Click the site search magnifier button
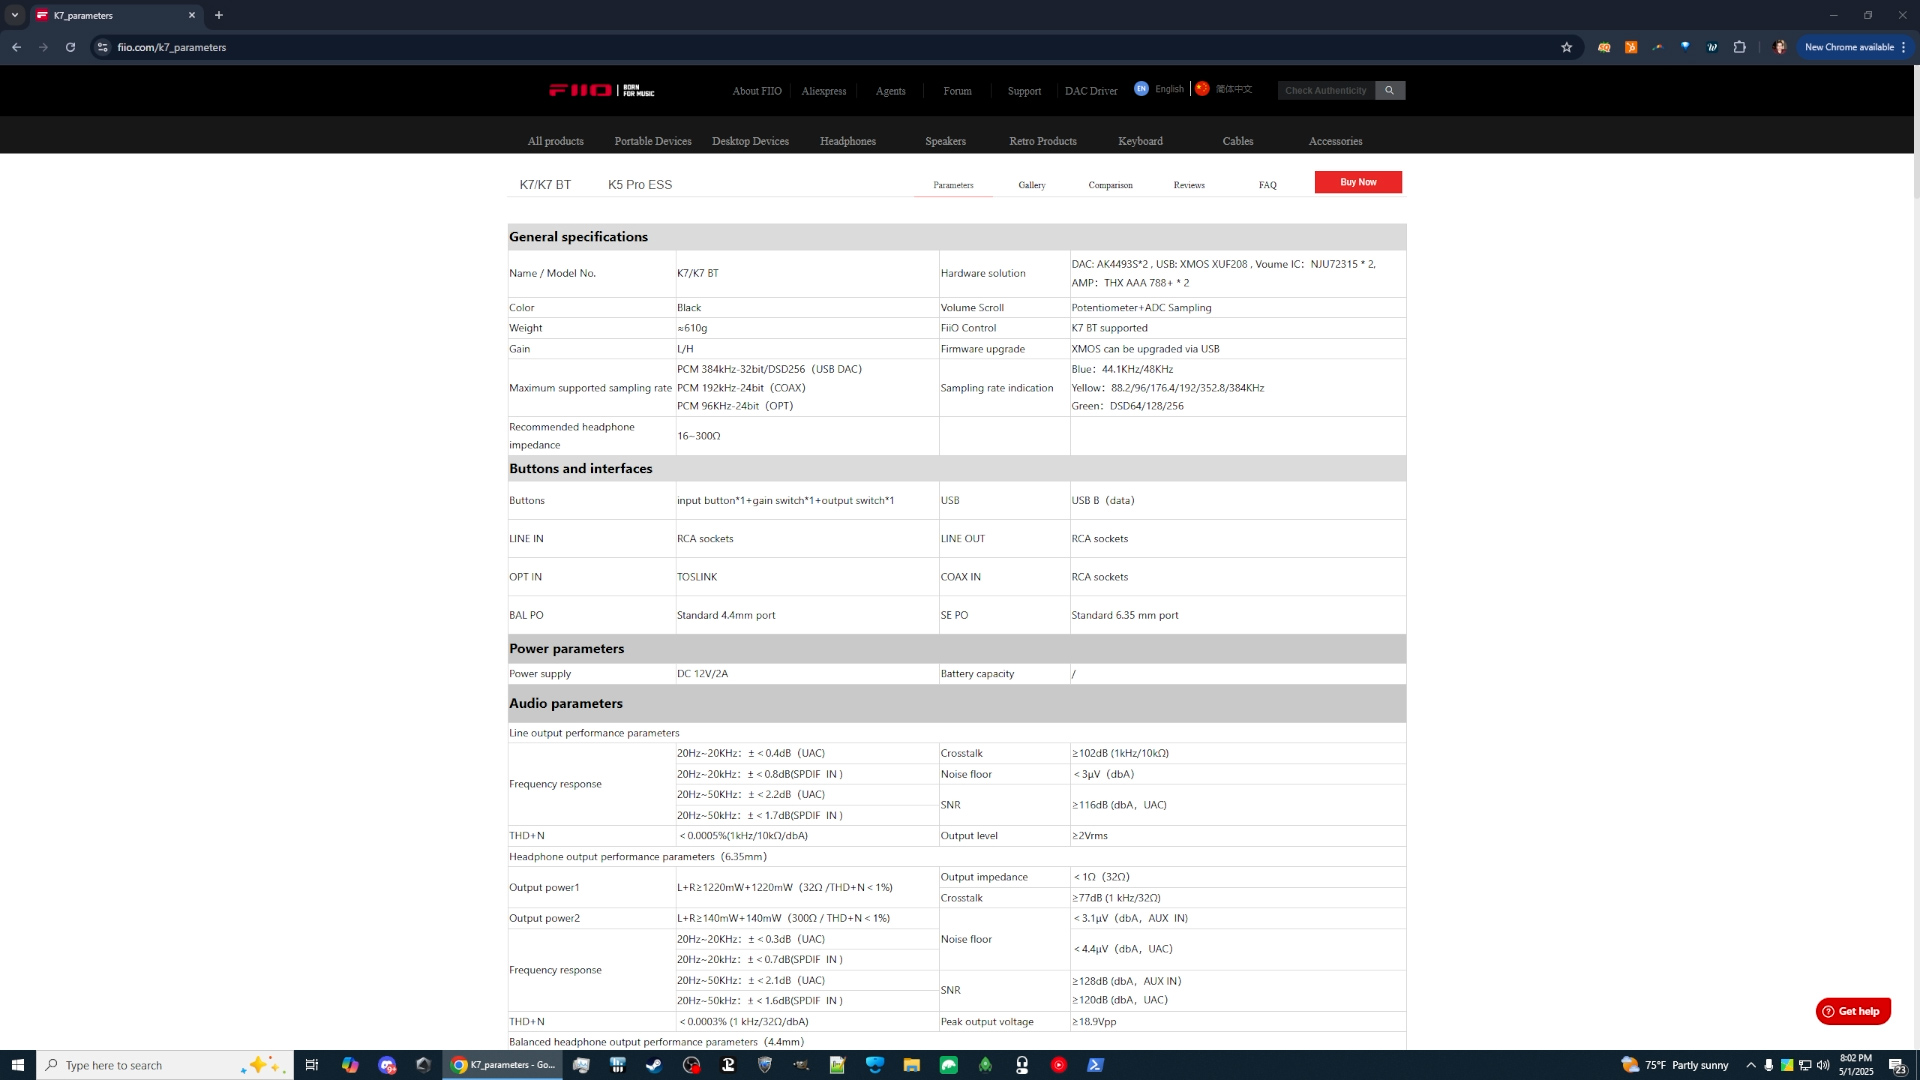The width and height of the screenshot is (1920, 1080). 1389,90
